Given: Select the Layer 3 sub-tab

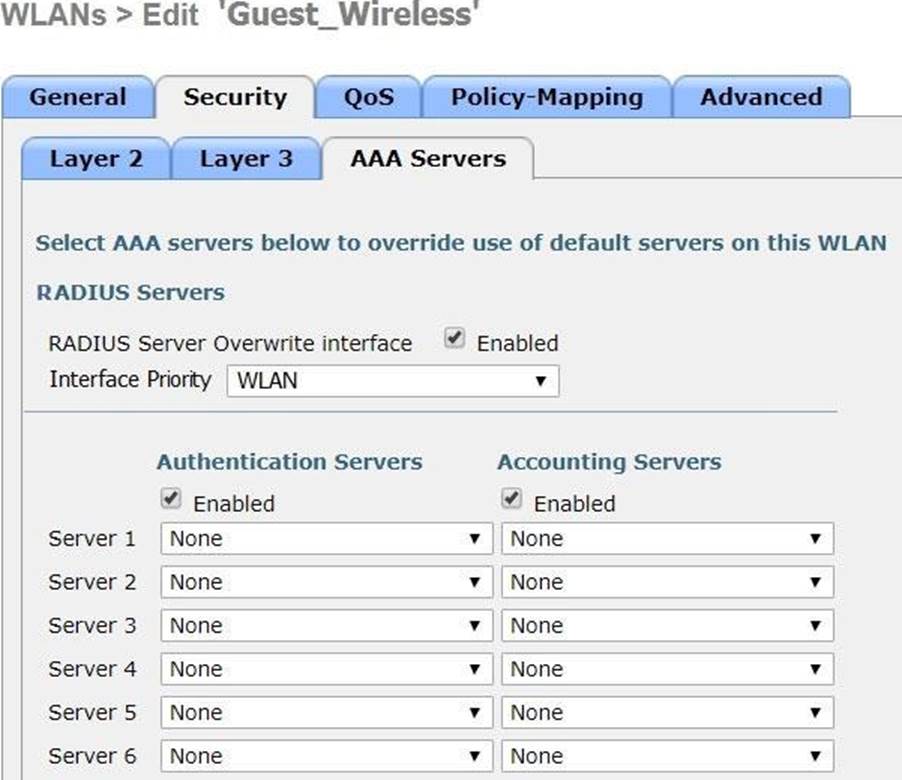Looking at the screenshot, I should [246, 159].
